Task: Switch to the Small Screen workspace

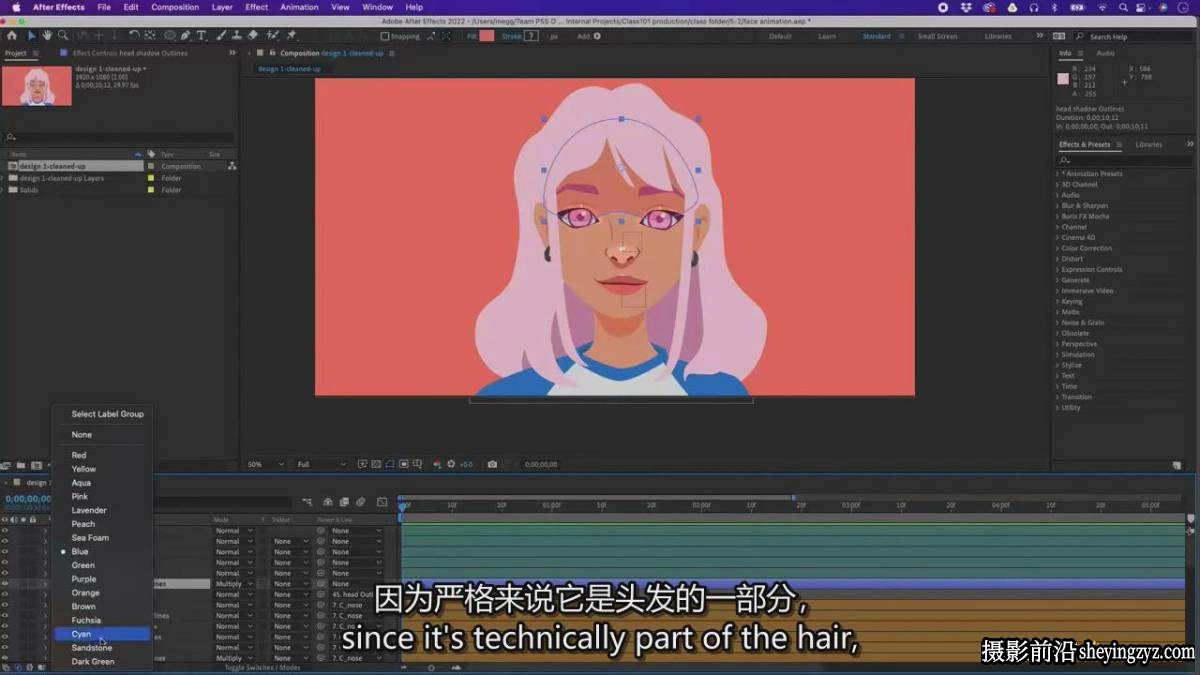Action: pyautogui.click(x=937, y=36)
